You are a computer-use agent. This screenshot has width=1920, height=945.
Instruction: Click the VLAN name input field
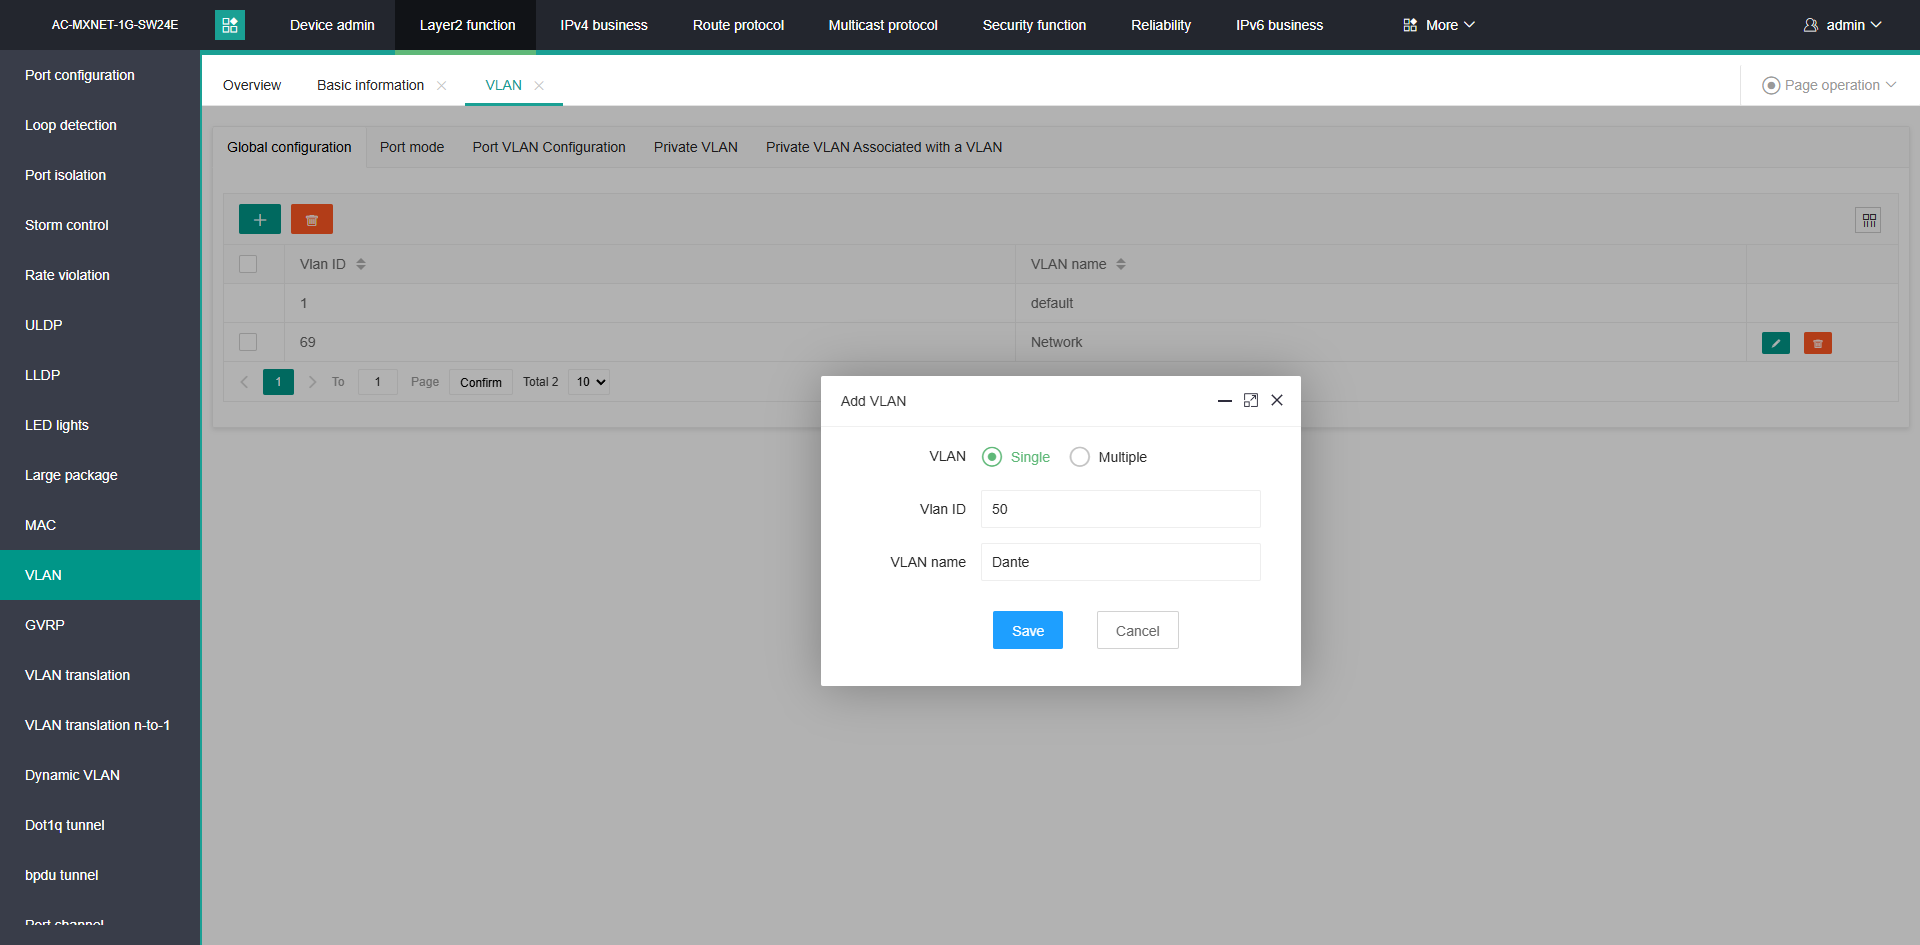1120,562
